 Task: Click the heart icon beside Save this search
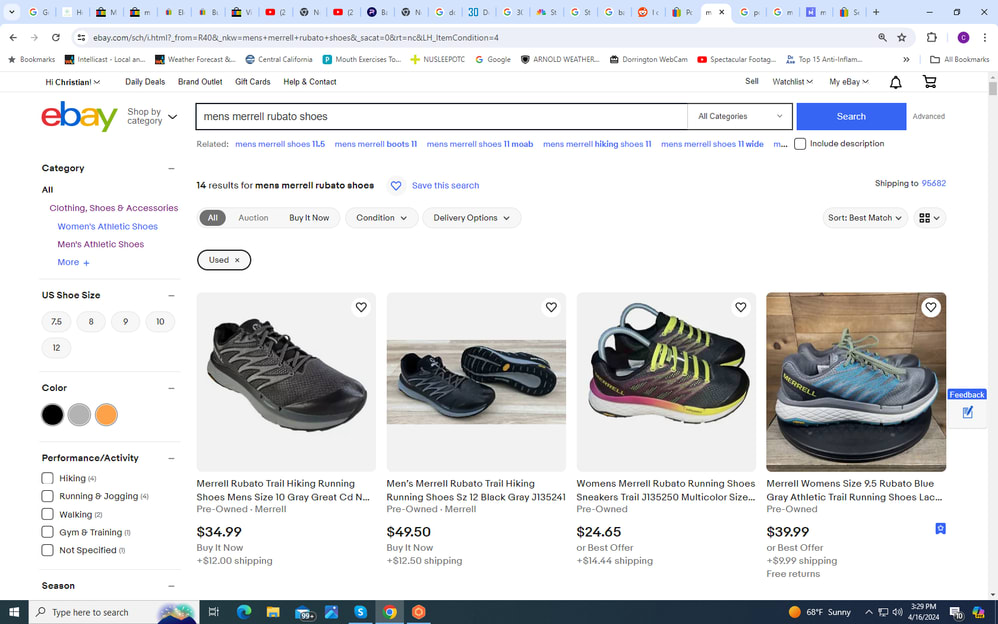(x=396, y=185)
